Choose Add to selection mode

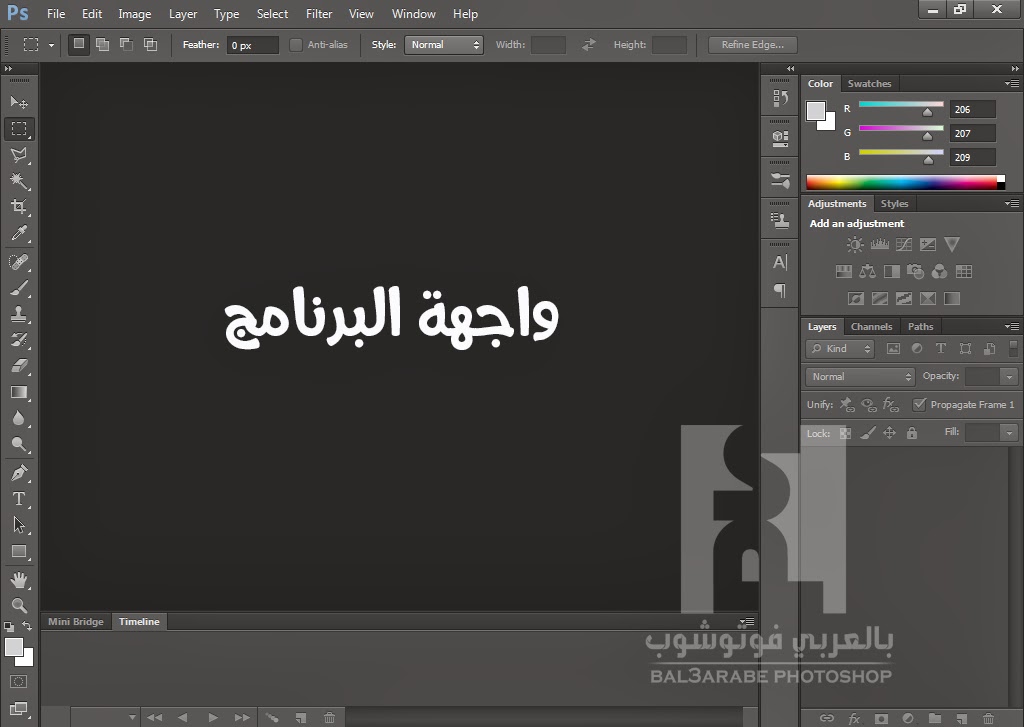(x=103, y=44)
